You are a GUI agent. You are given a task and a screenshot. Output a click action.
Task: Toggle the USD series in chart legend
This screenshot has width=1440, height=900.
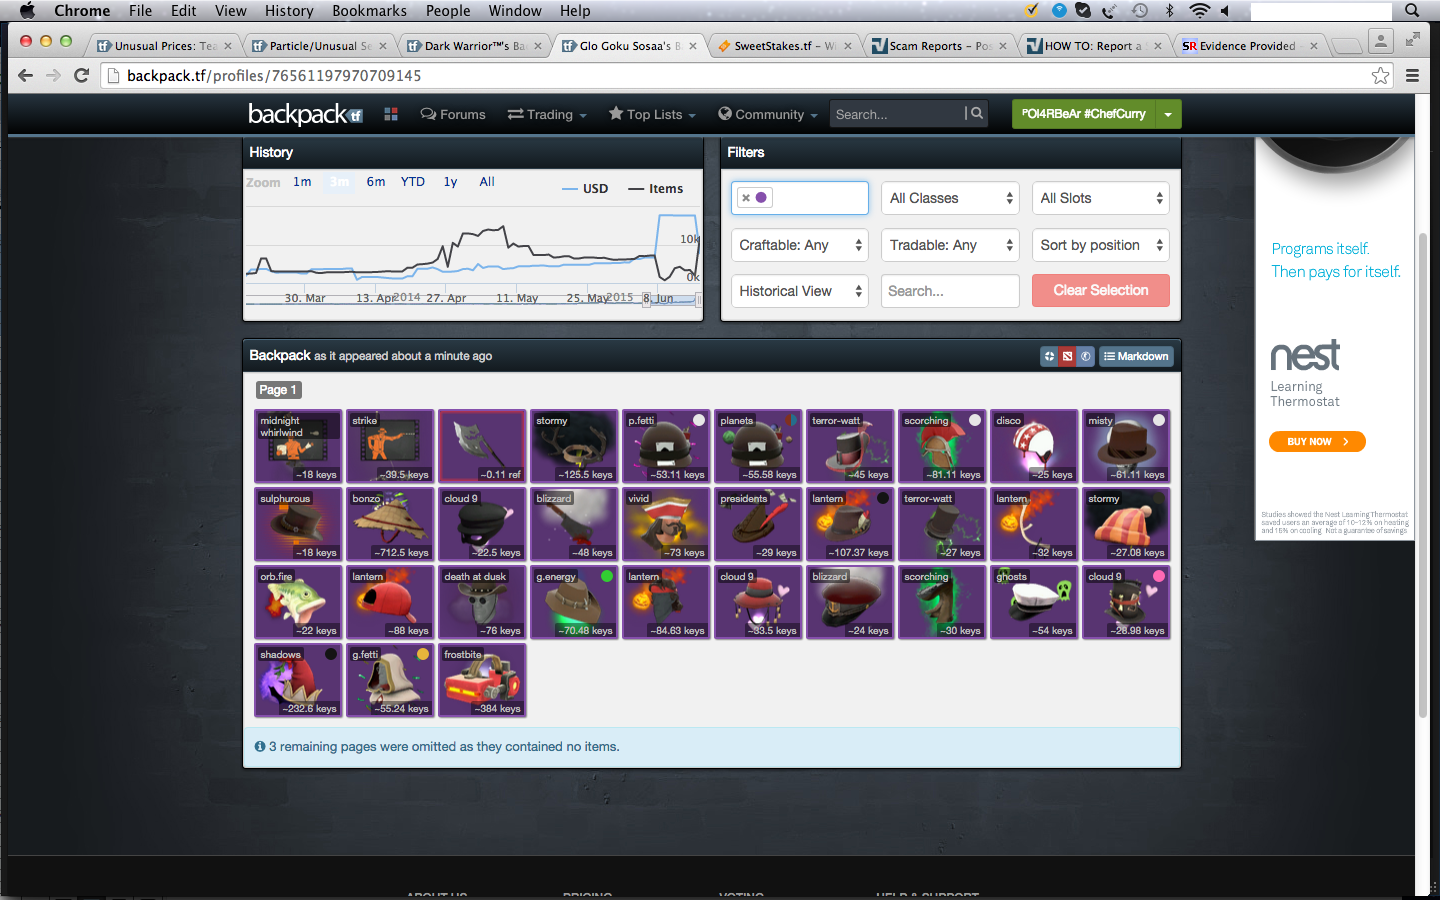[x=585, y=189]
